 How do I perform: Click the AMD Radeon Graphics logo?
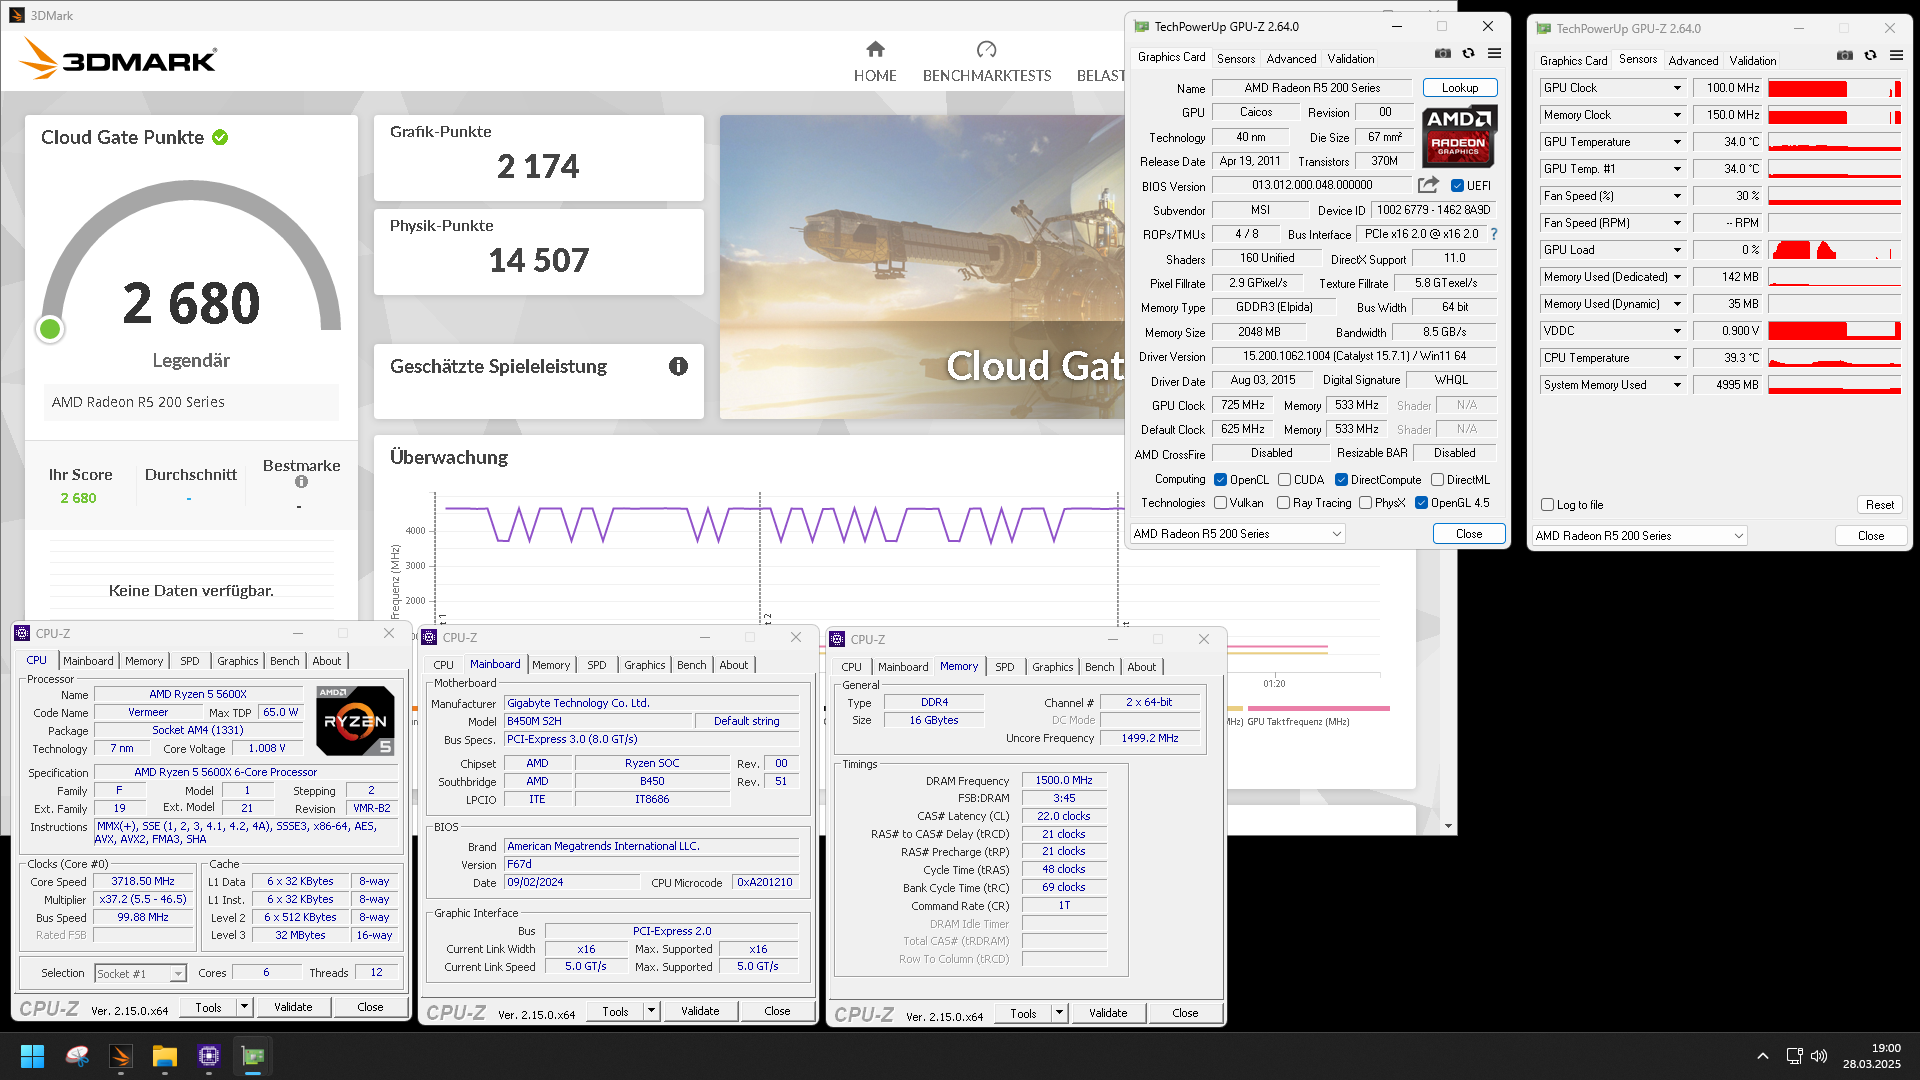pos(1459,135)
